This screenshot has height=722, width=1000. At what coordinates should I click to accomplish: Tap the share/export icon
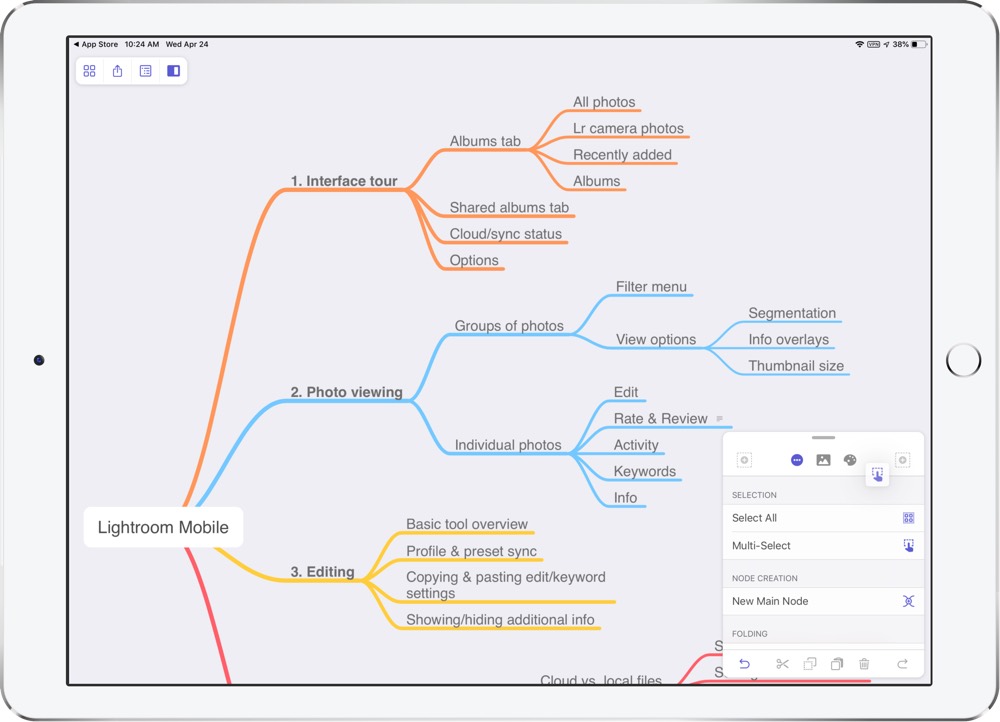tap(117, 71)
